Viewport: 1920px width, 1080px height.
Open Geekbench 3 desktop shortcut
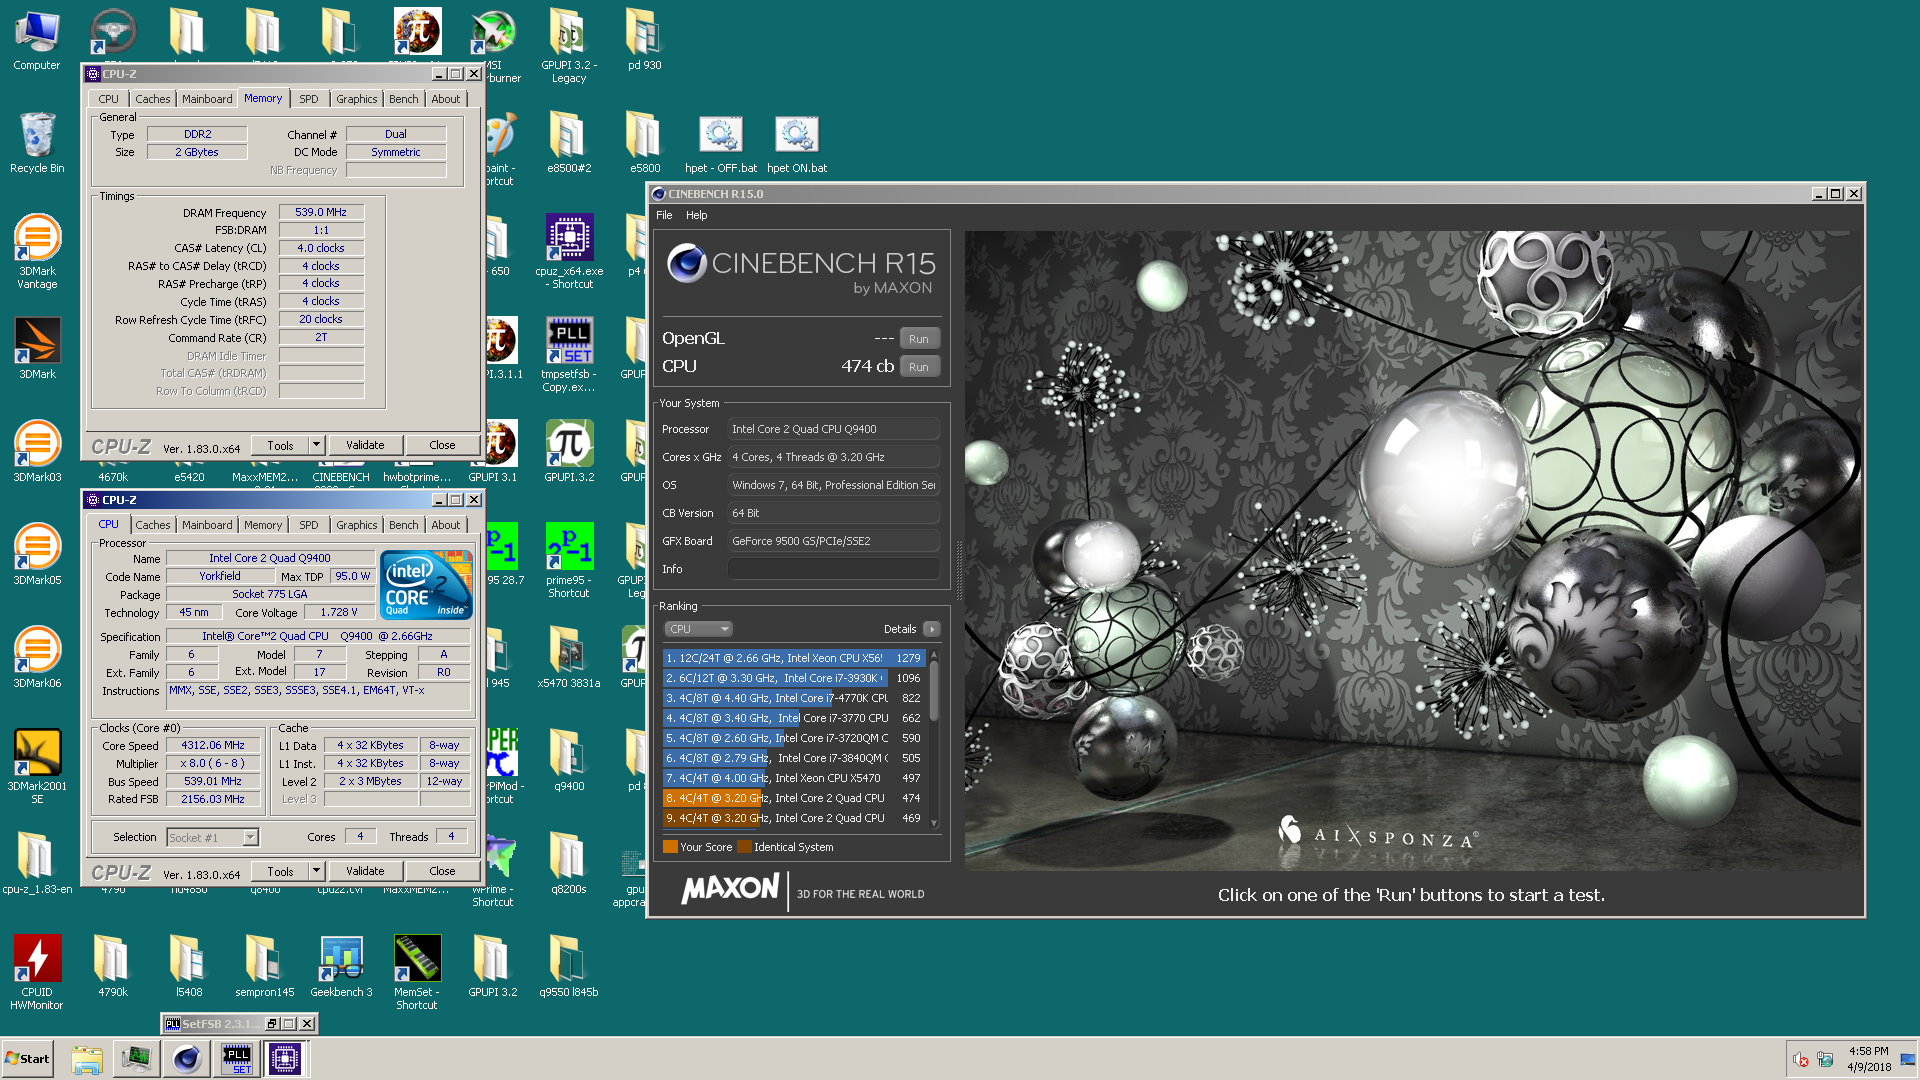(341, 966)
